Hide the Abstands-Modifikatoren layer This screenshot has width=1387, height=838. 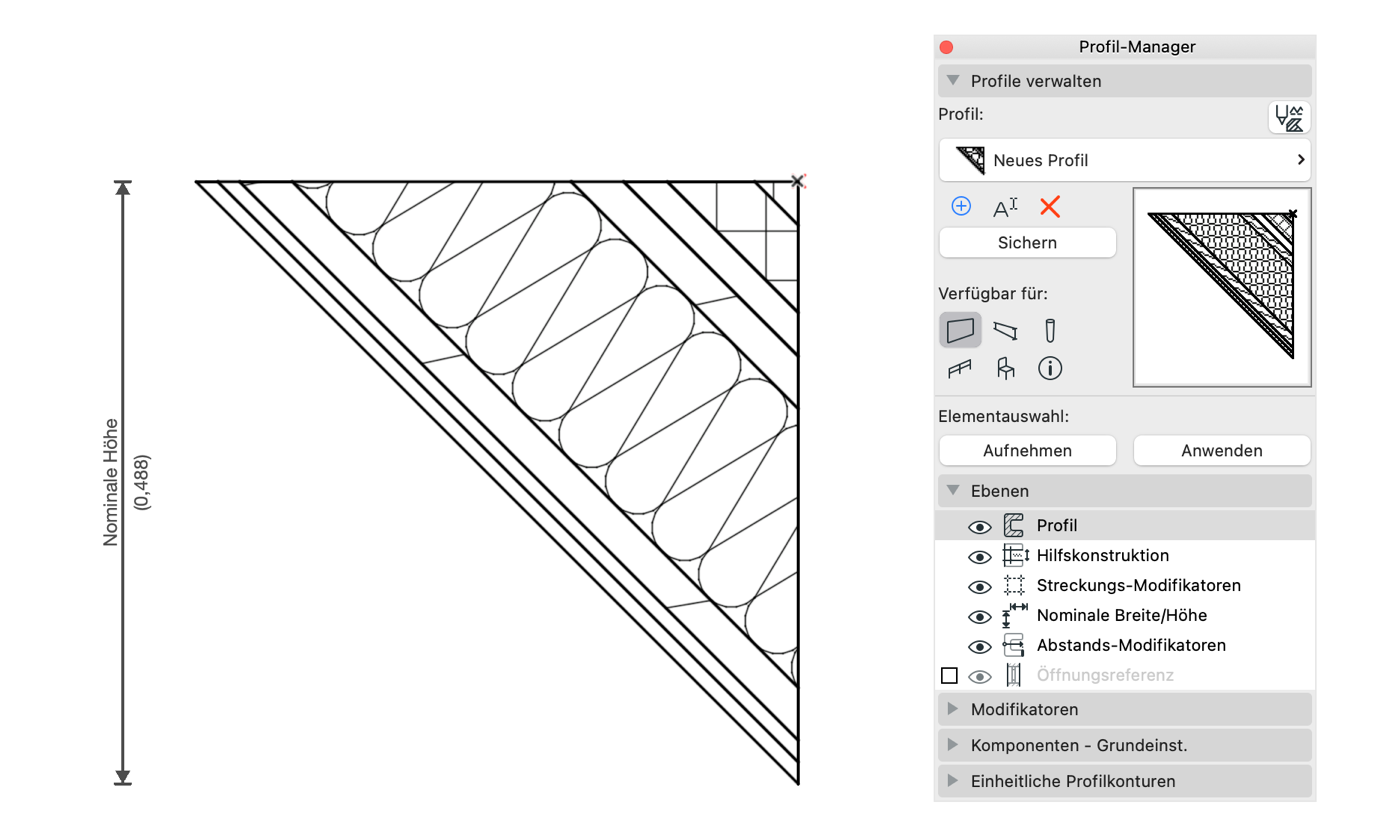point(980,647)
